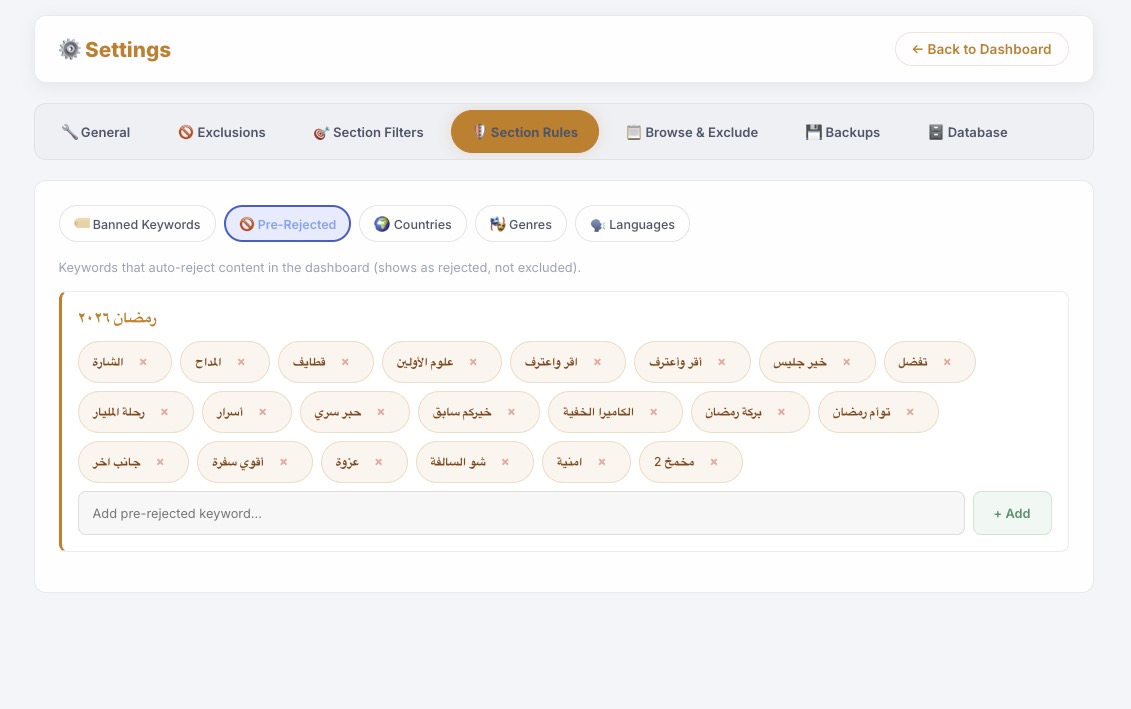
Task: Click the مخمخ 2 keyword label
Action: tap(674, 462)
